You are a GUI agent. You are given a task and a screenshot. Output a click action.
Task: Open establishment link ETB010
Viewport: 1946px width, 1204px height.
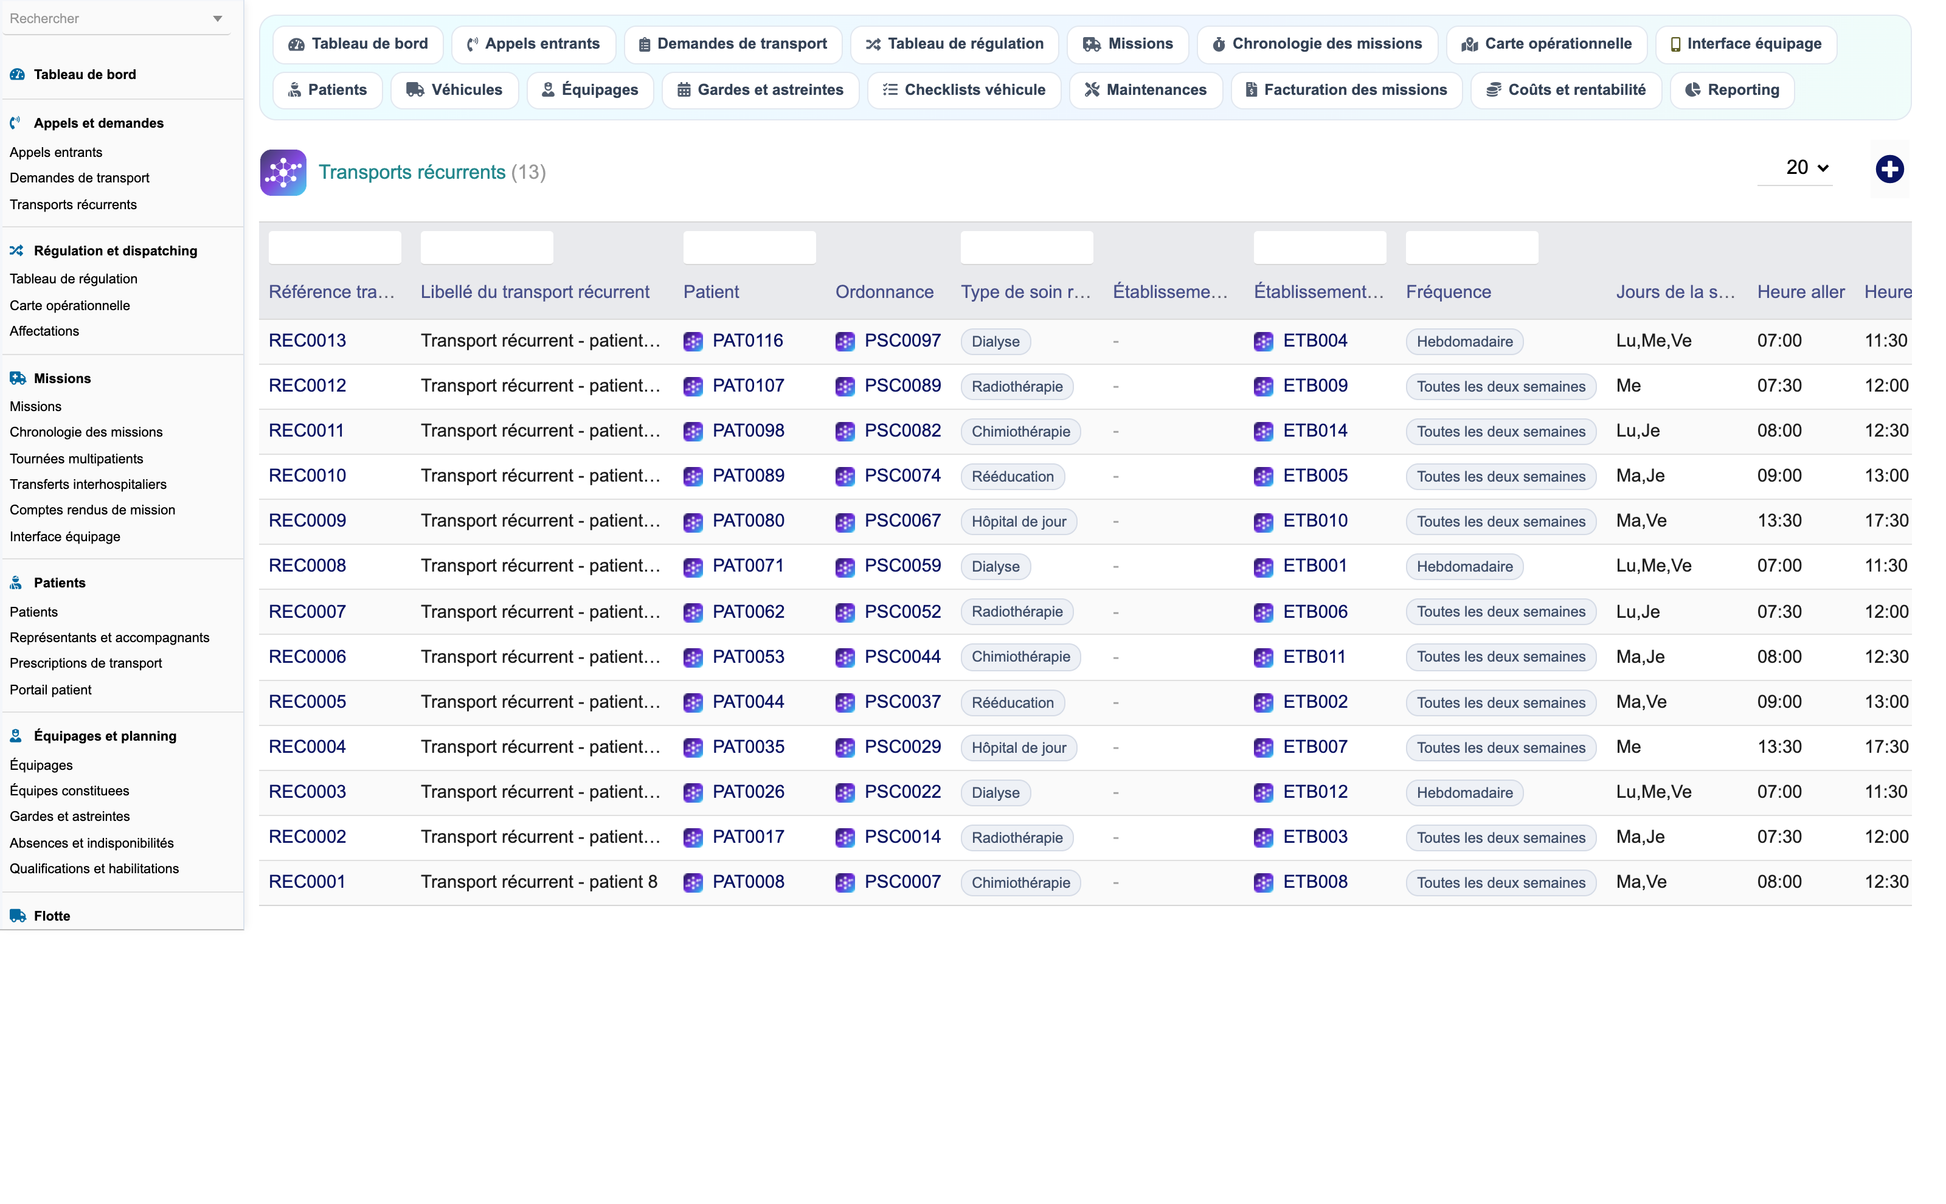[1316, 521]
